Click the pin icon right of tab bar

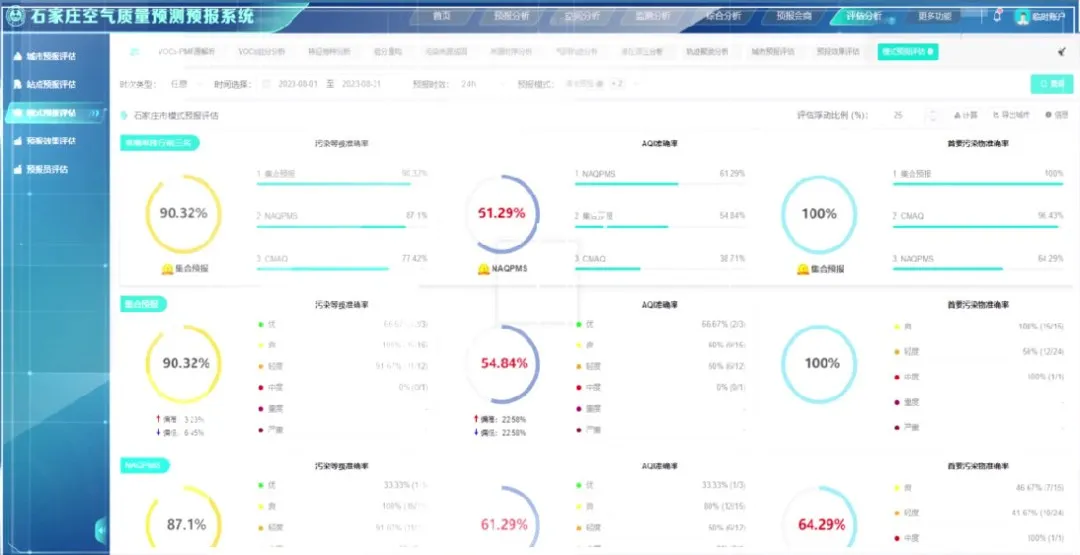pos(1061,52)
